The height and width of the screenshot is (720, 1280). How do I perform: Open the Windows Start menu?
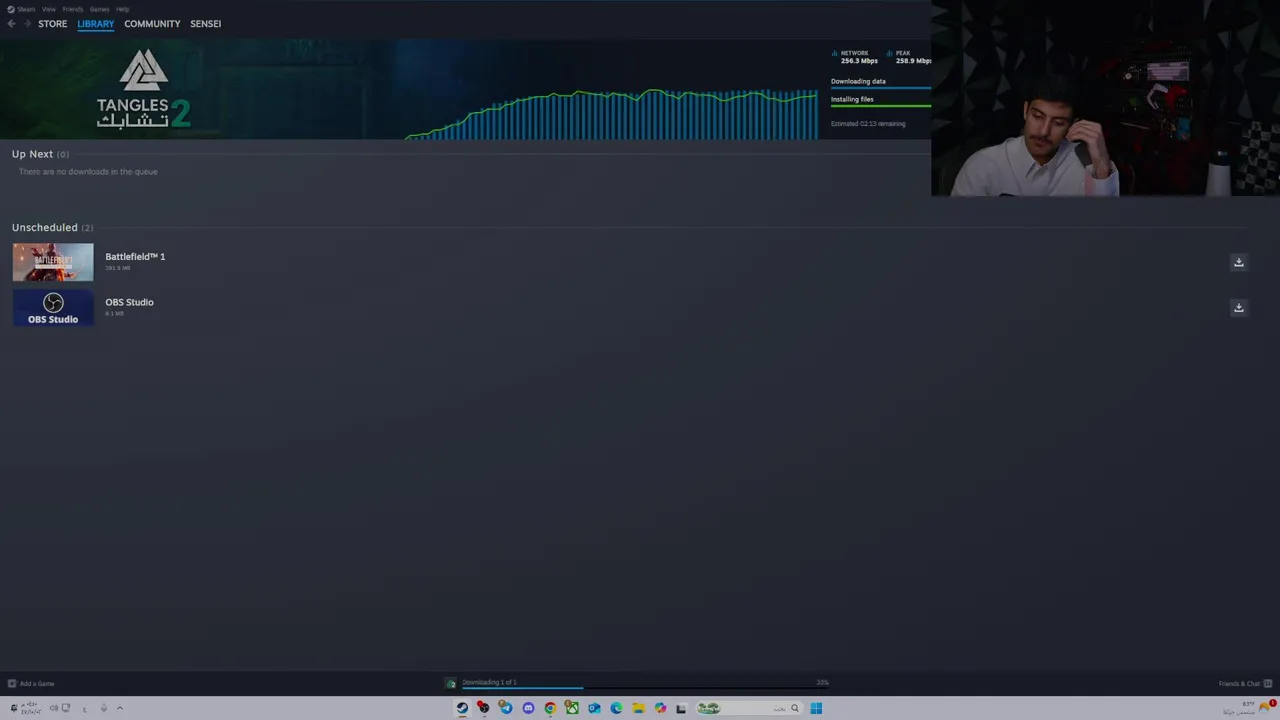coord(816,708)
